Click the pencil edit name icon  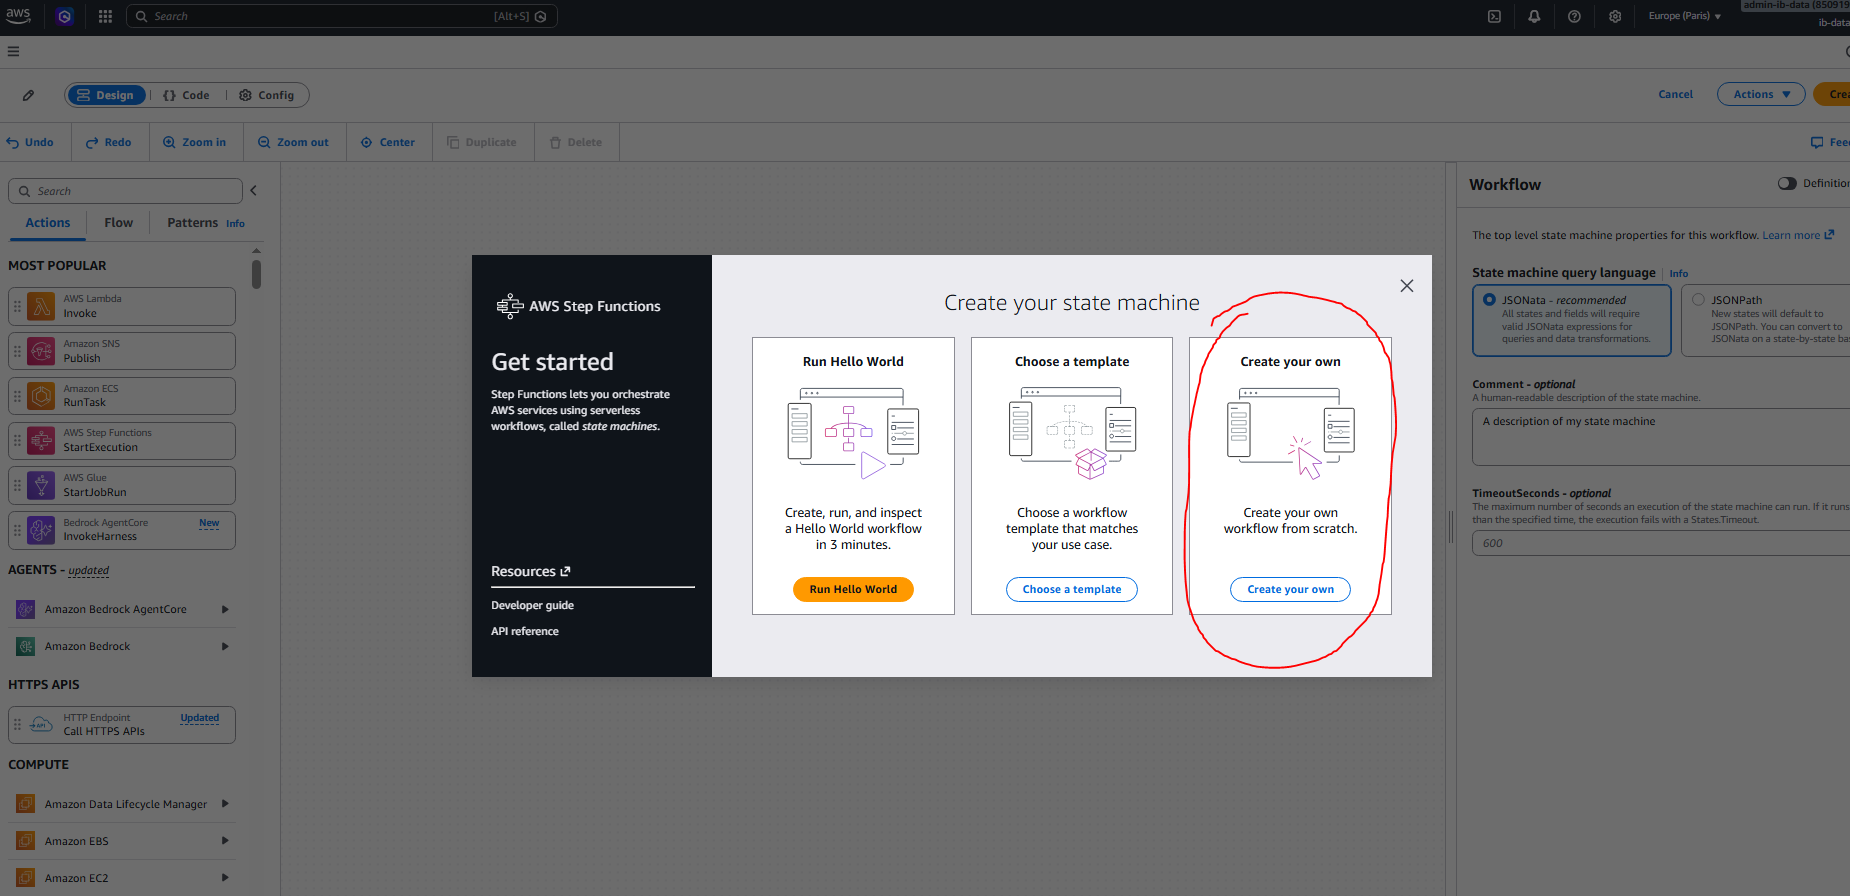(x=28, y=95)
